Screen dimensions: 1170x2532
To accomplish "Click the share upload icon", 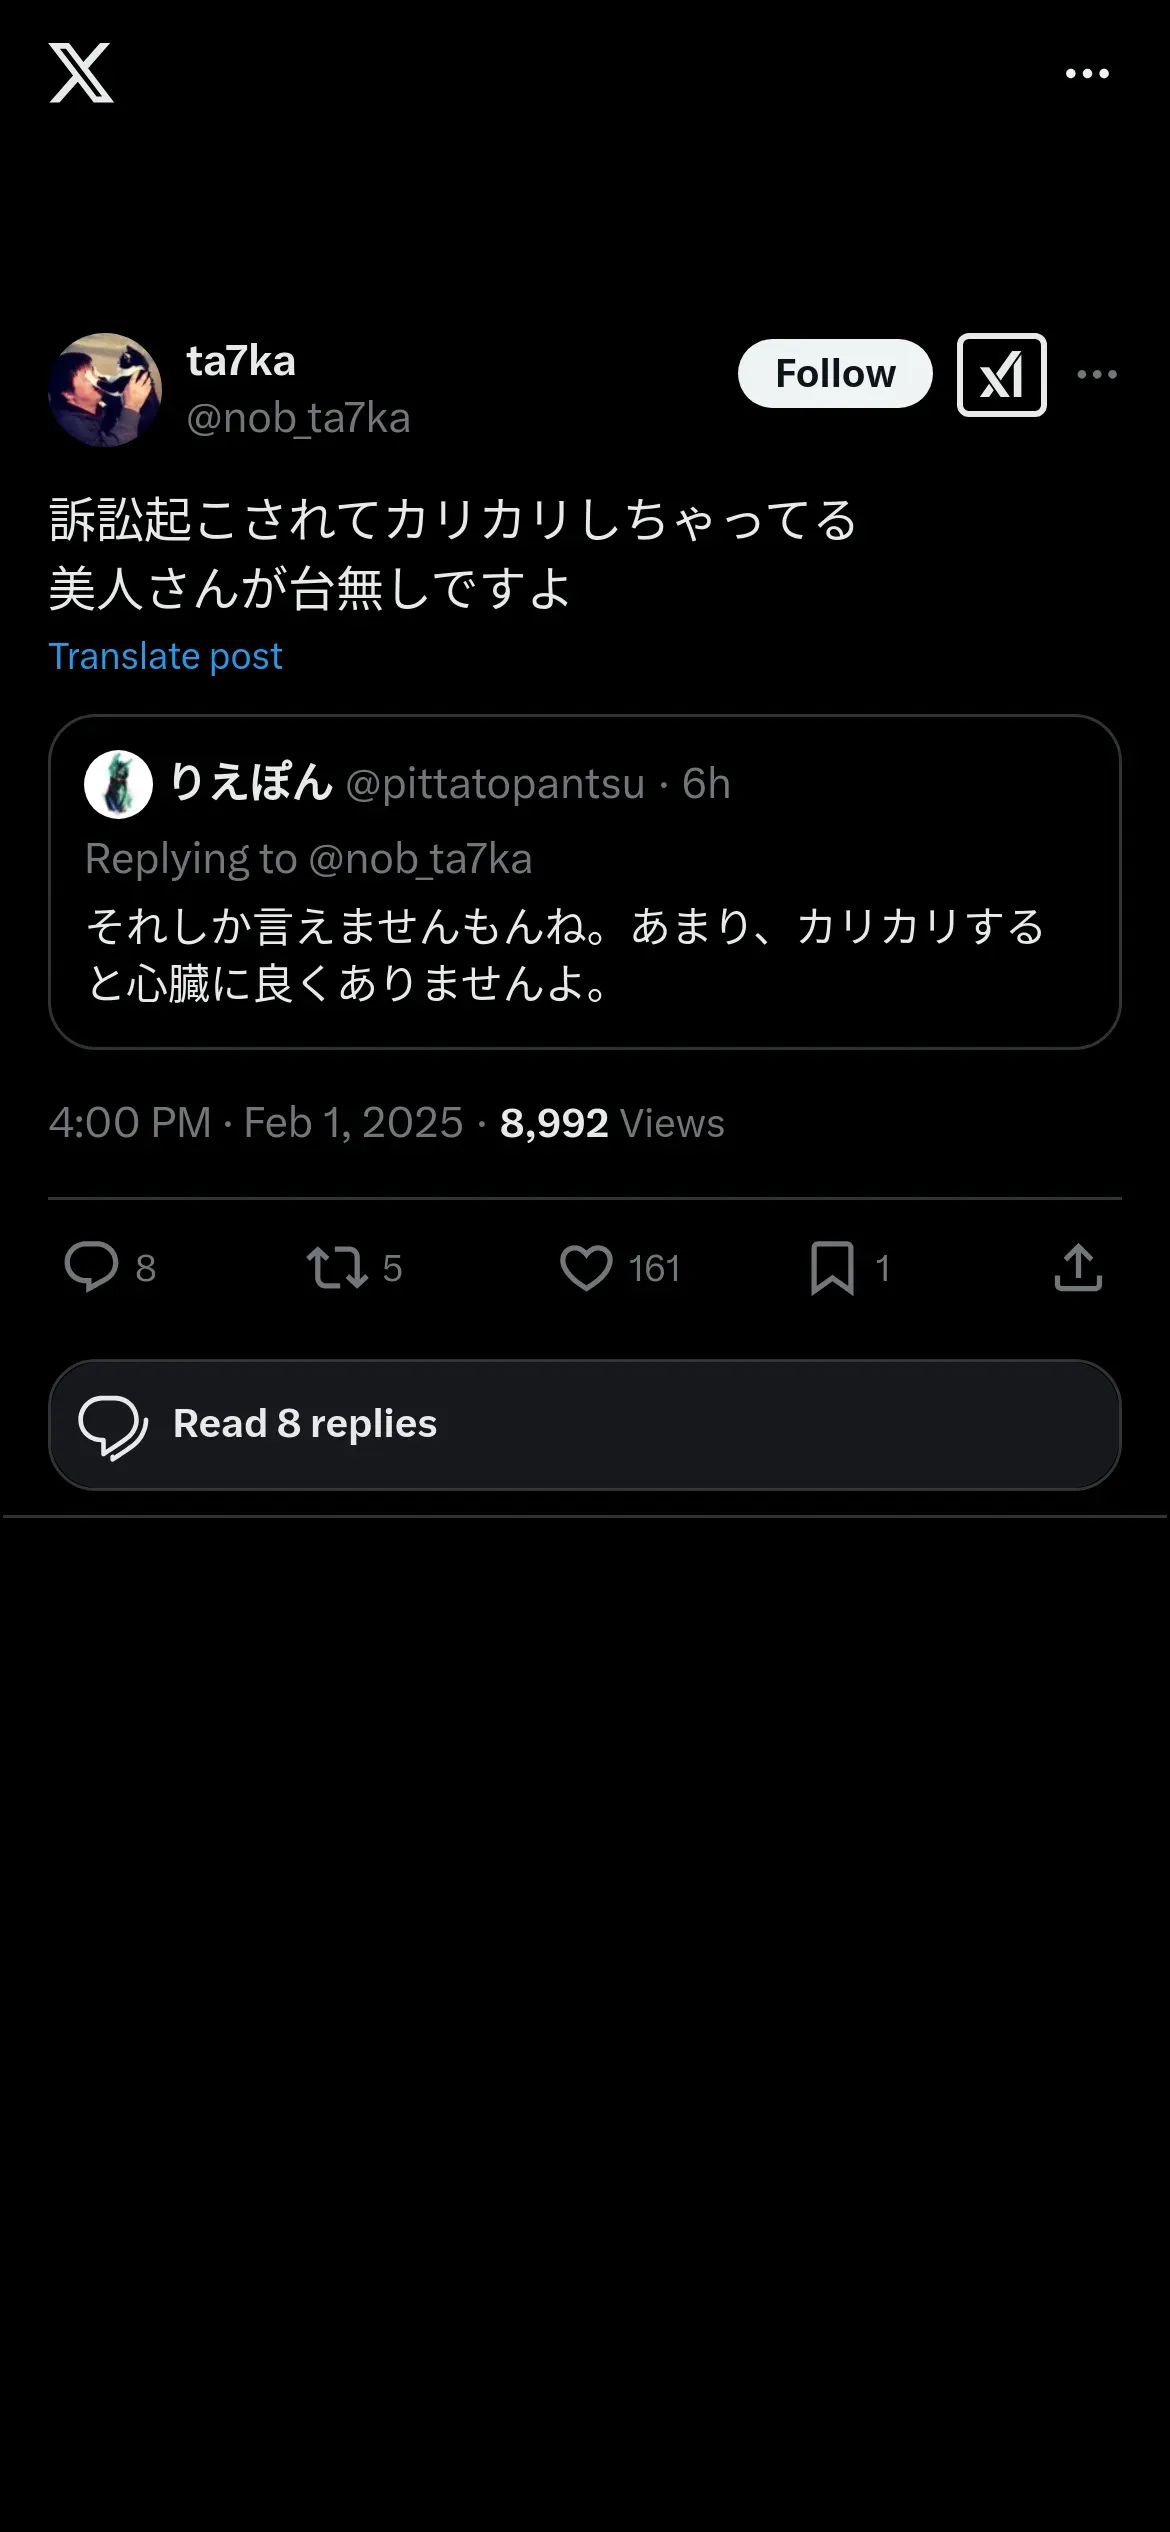I will pos(1078,1267).
